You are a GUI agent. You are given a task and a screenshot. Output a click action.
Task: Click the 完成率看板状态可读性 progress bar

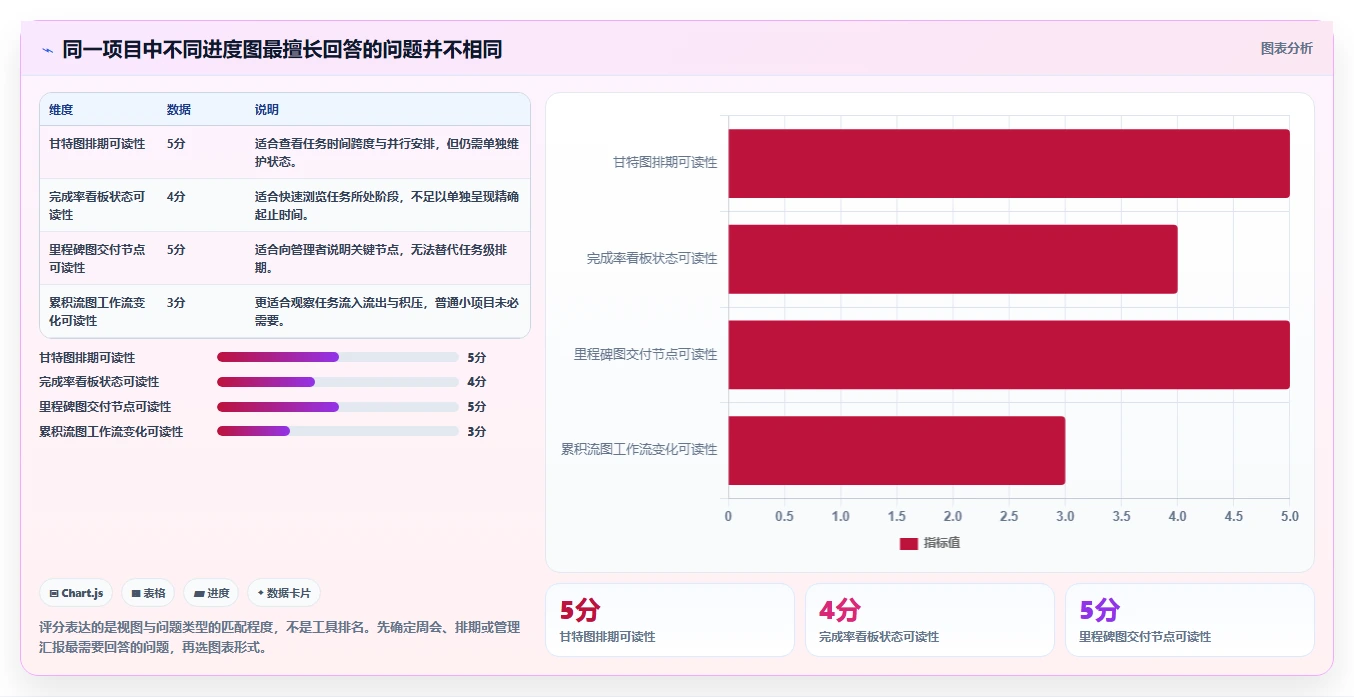(338, 382)
